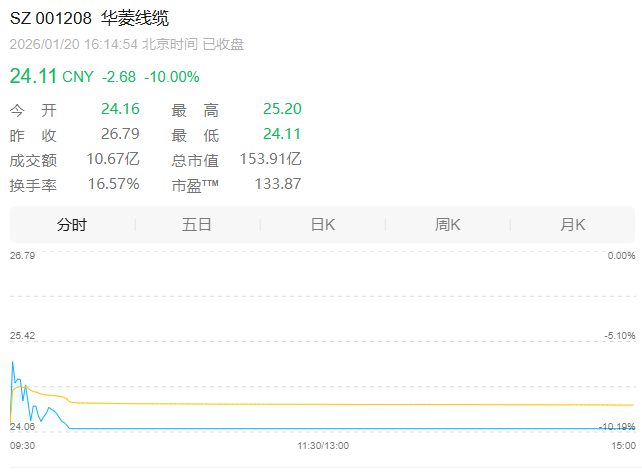This screenshot has width=642, height=473.
Task: Click the 今开 value 24.16
Action: (120, 109)
